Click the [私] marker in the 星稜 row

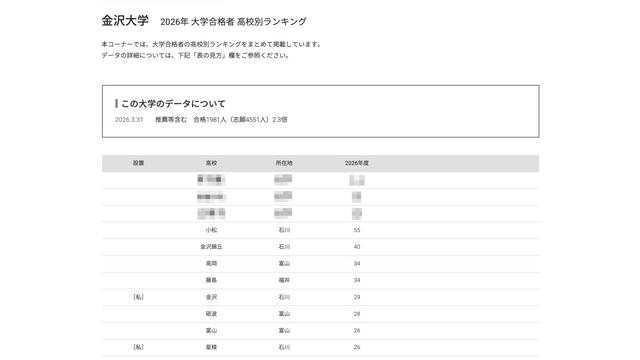click(138, 347)
